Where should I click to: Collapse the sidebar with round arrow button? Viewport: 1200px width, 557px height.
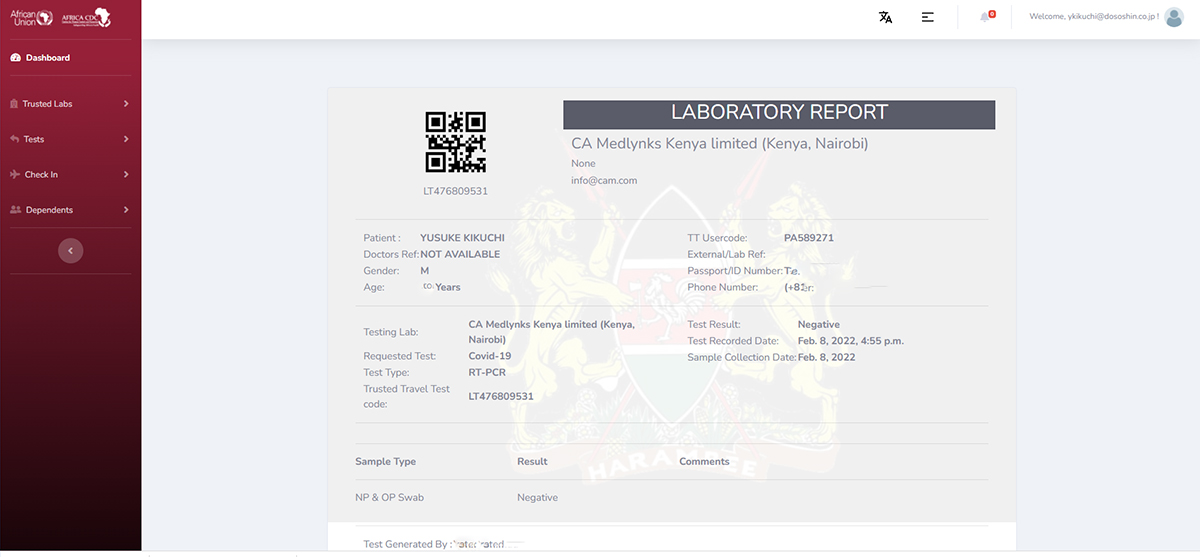(70, 251)
